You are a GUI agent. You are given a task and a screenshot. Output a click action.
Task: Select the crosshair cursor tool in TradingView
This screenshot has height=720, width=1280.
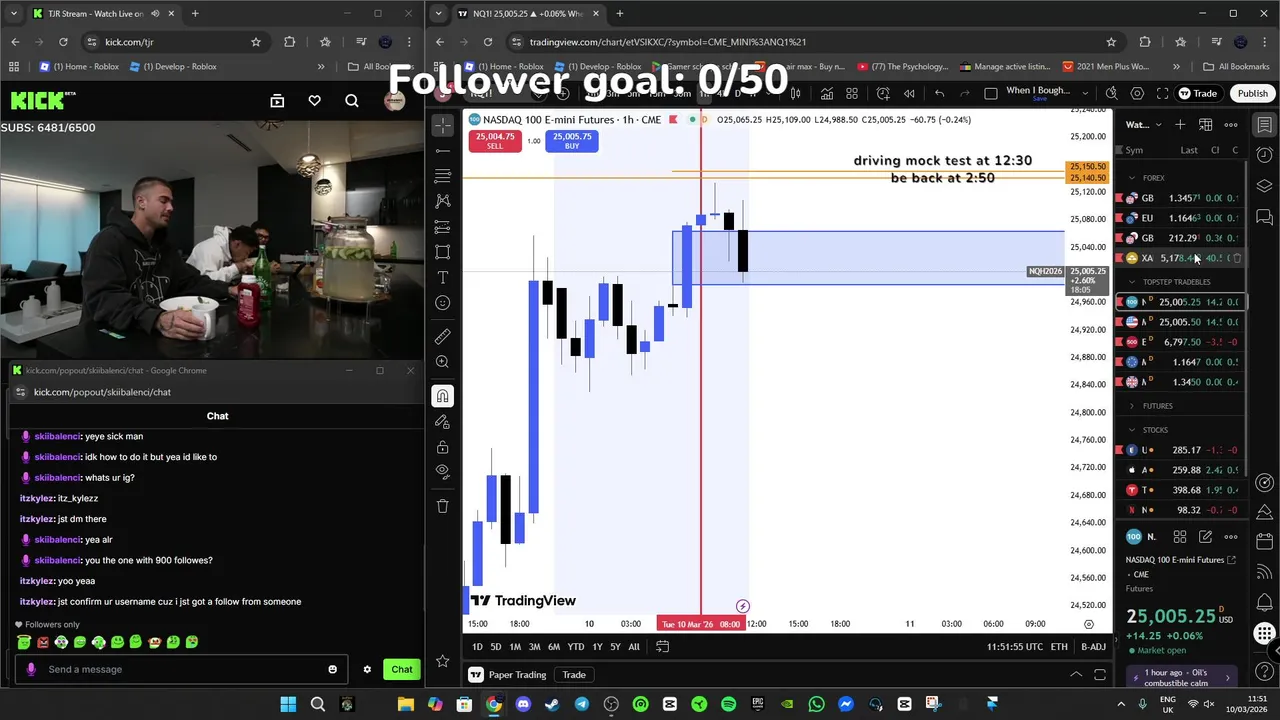click(443, 125)
